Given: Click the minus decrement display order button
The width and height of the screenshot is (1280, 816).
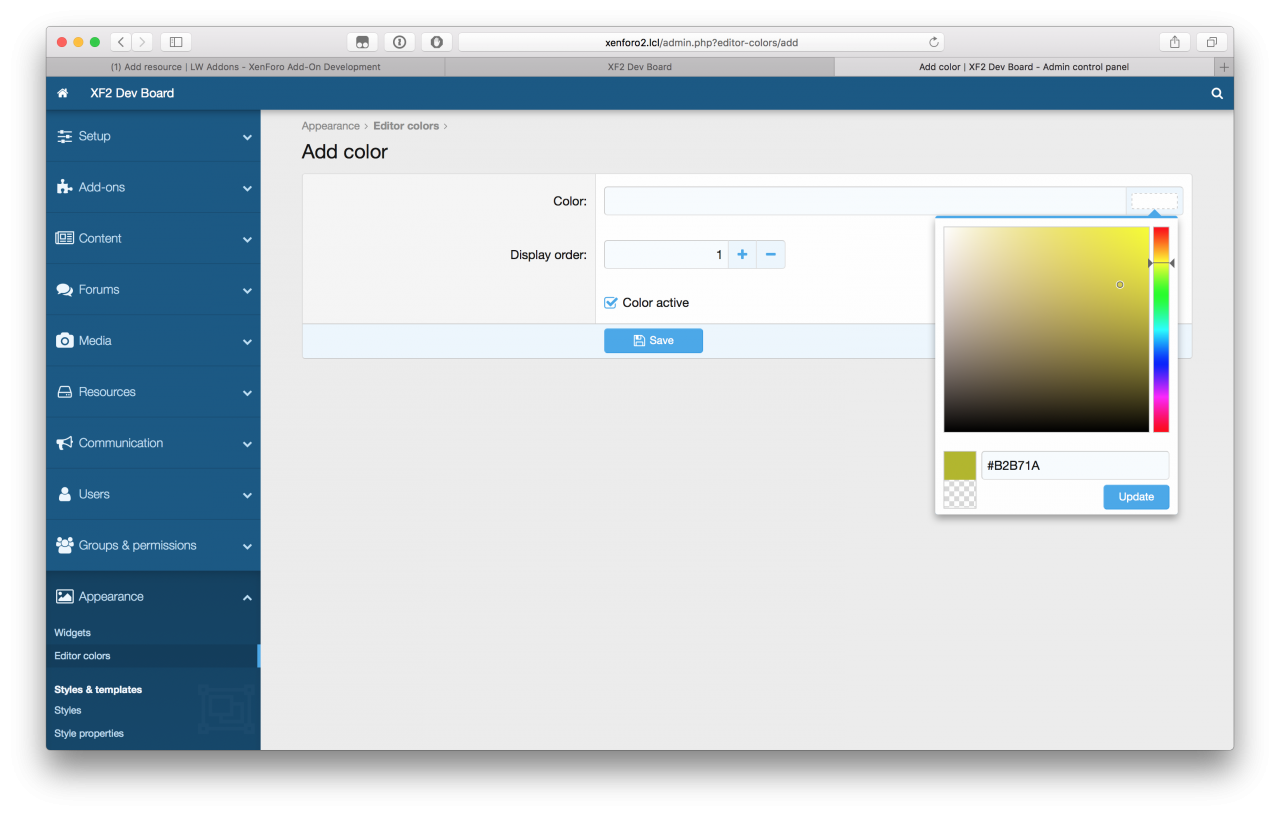Looking at the screenshot, I should pyautogui.click(x=771, y=255).
